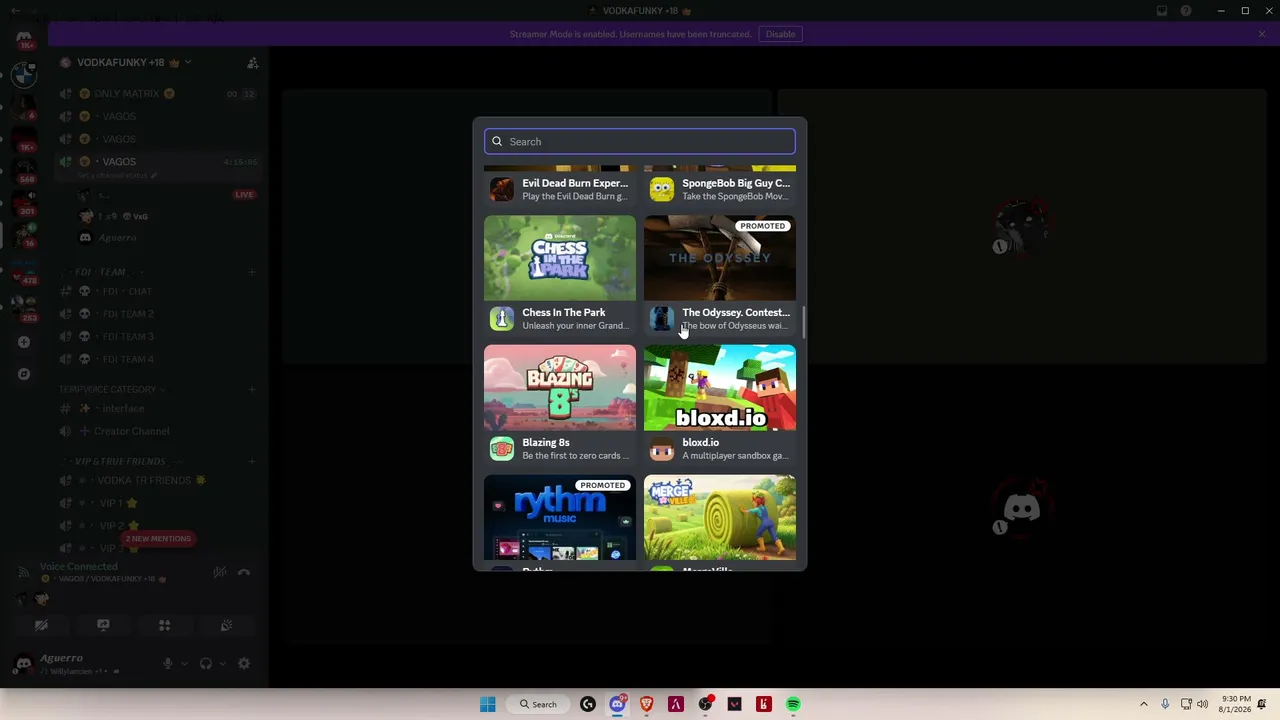Click The Odyssey small app icon
1280x720 pixels.
click(661, 318)
